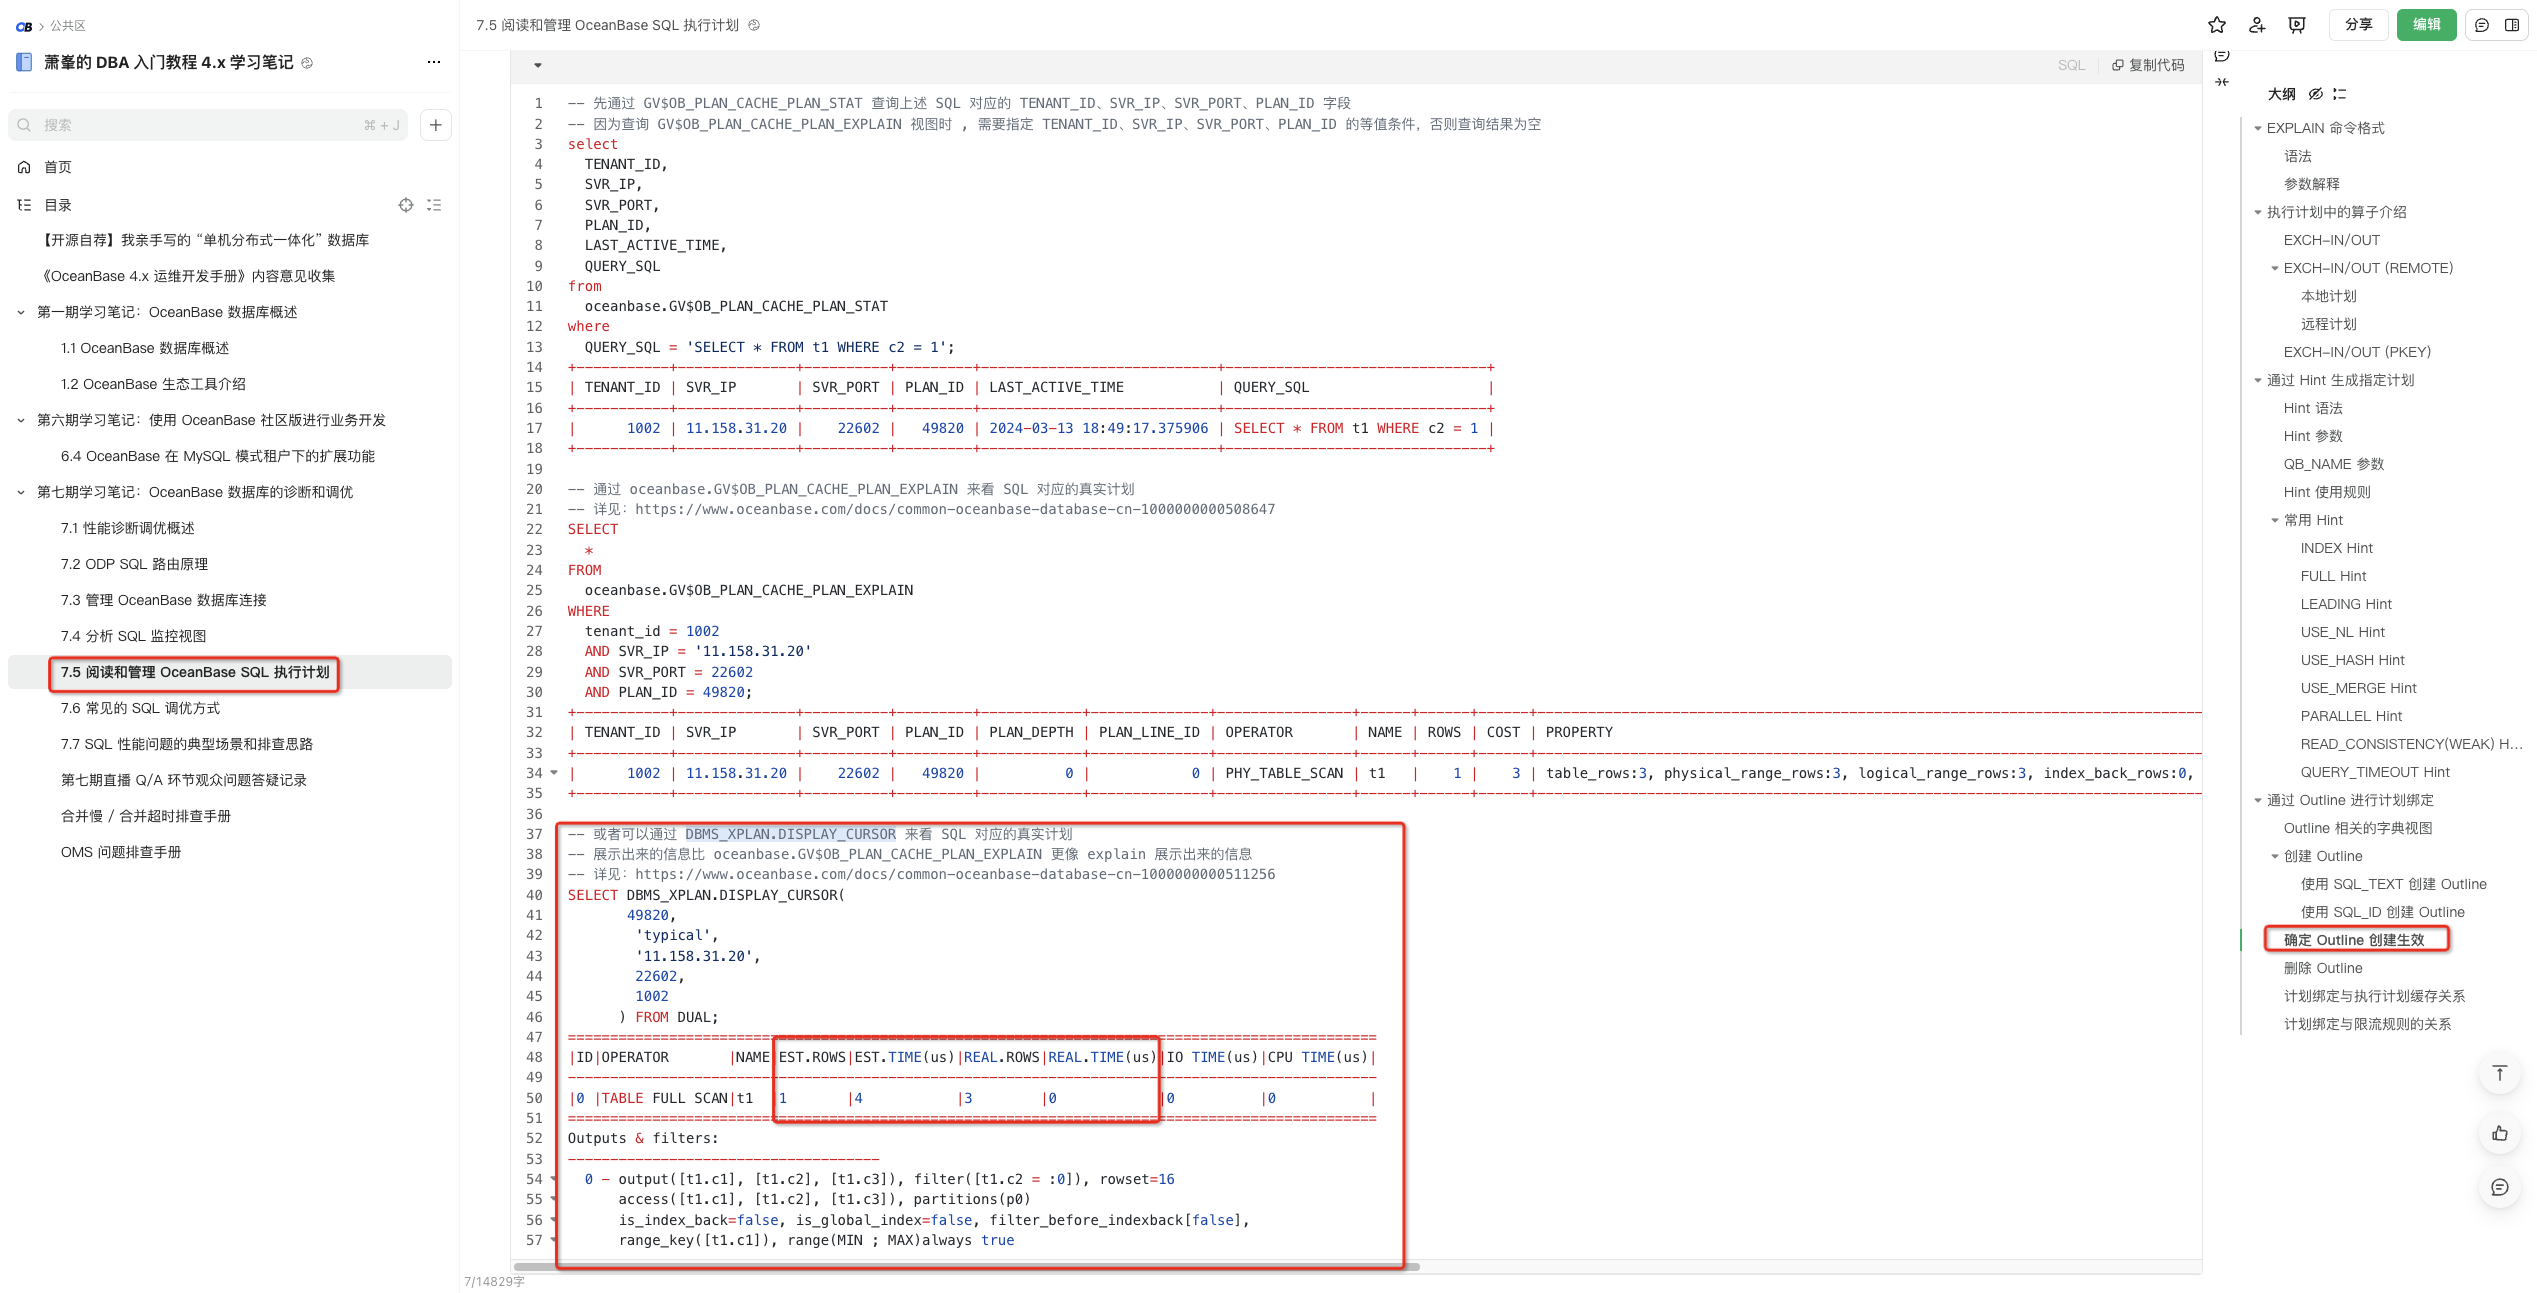Click the thumbs-up like button

(x=2500, y=1133)
